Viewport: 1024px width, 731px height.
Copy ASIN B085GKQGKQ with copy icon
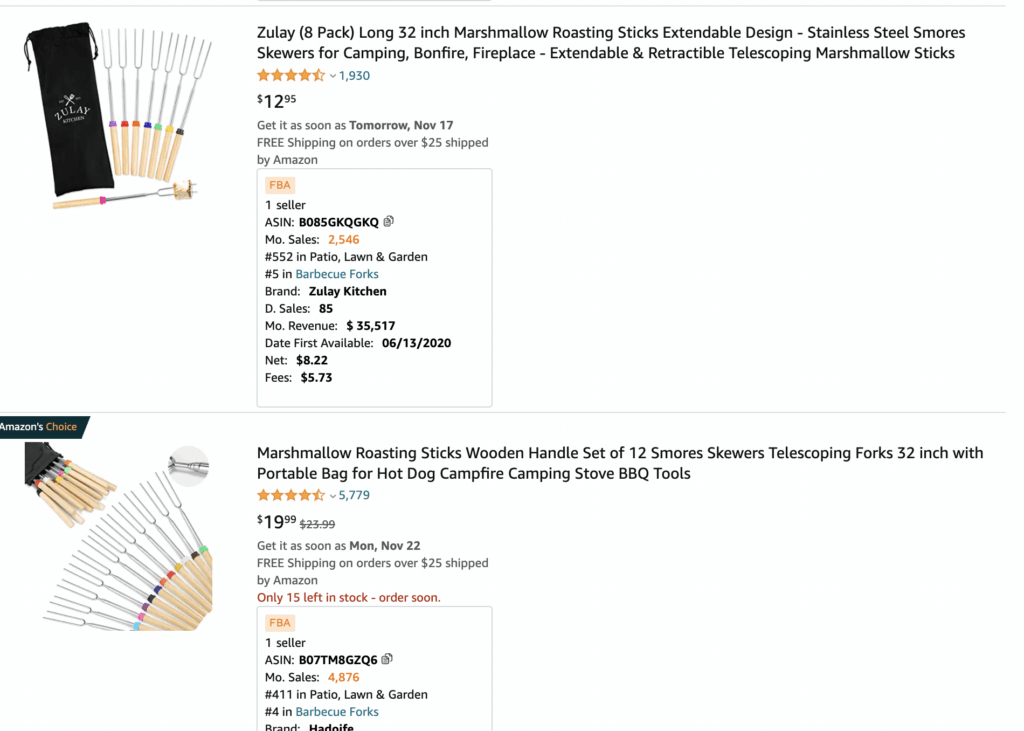pyautogui.click(x=389, y=221)
